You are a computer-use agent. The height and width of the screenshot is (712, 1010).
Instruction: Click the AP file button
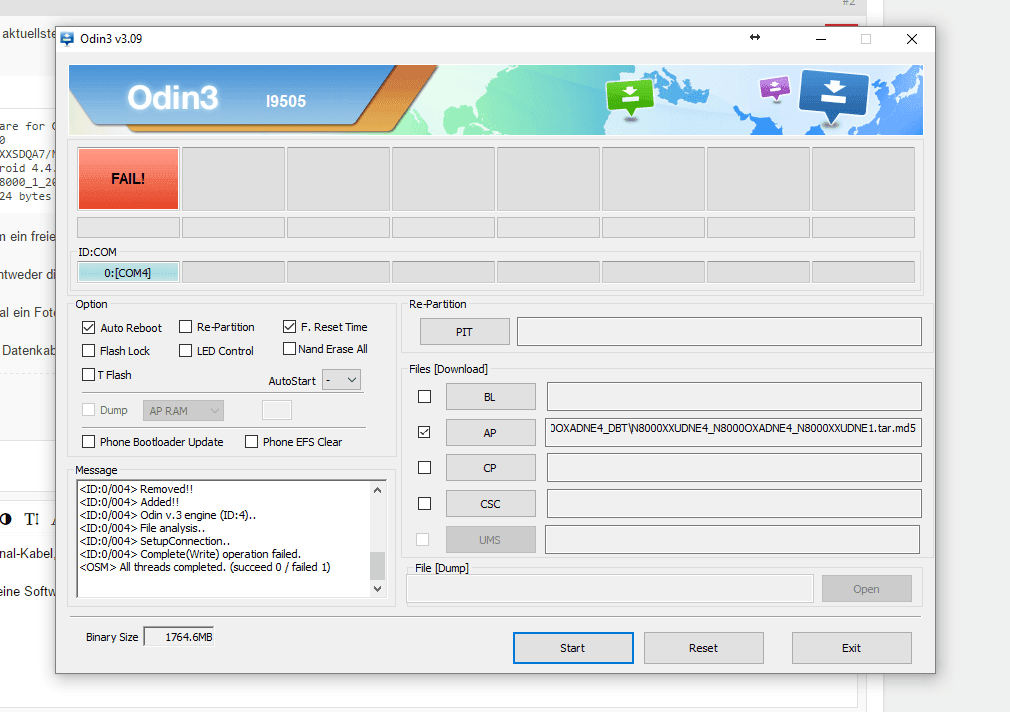(x=490, y=432)
